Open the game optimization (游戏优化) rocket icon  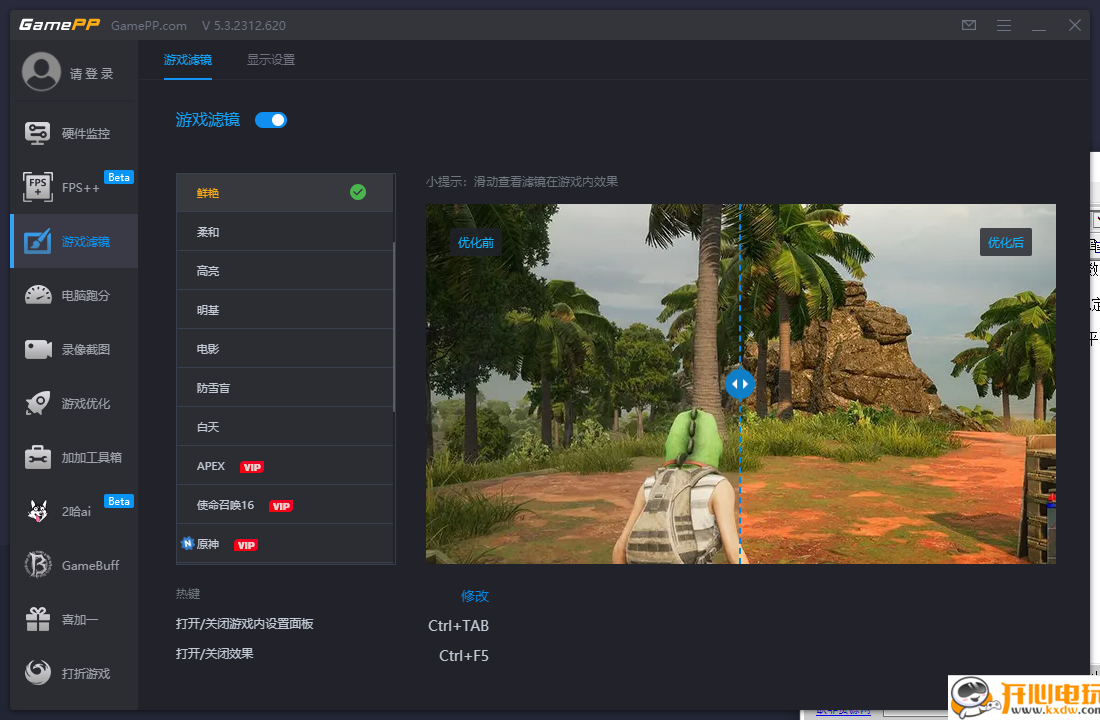[x=37, y=403]
